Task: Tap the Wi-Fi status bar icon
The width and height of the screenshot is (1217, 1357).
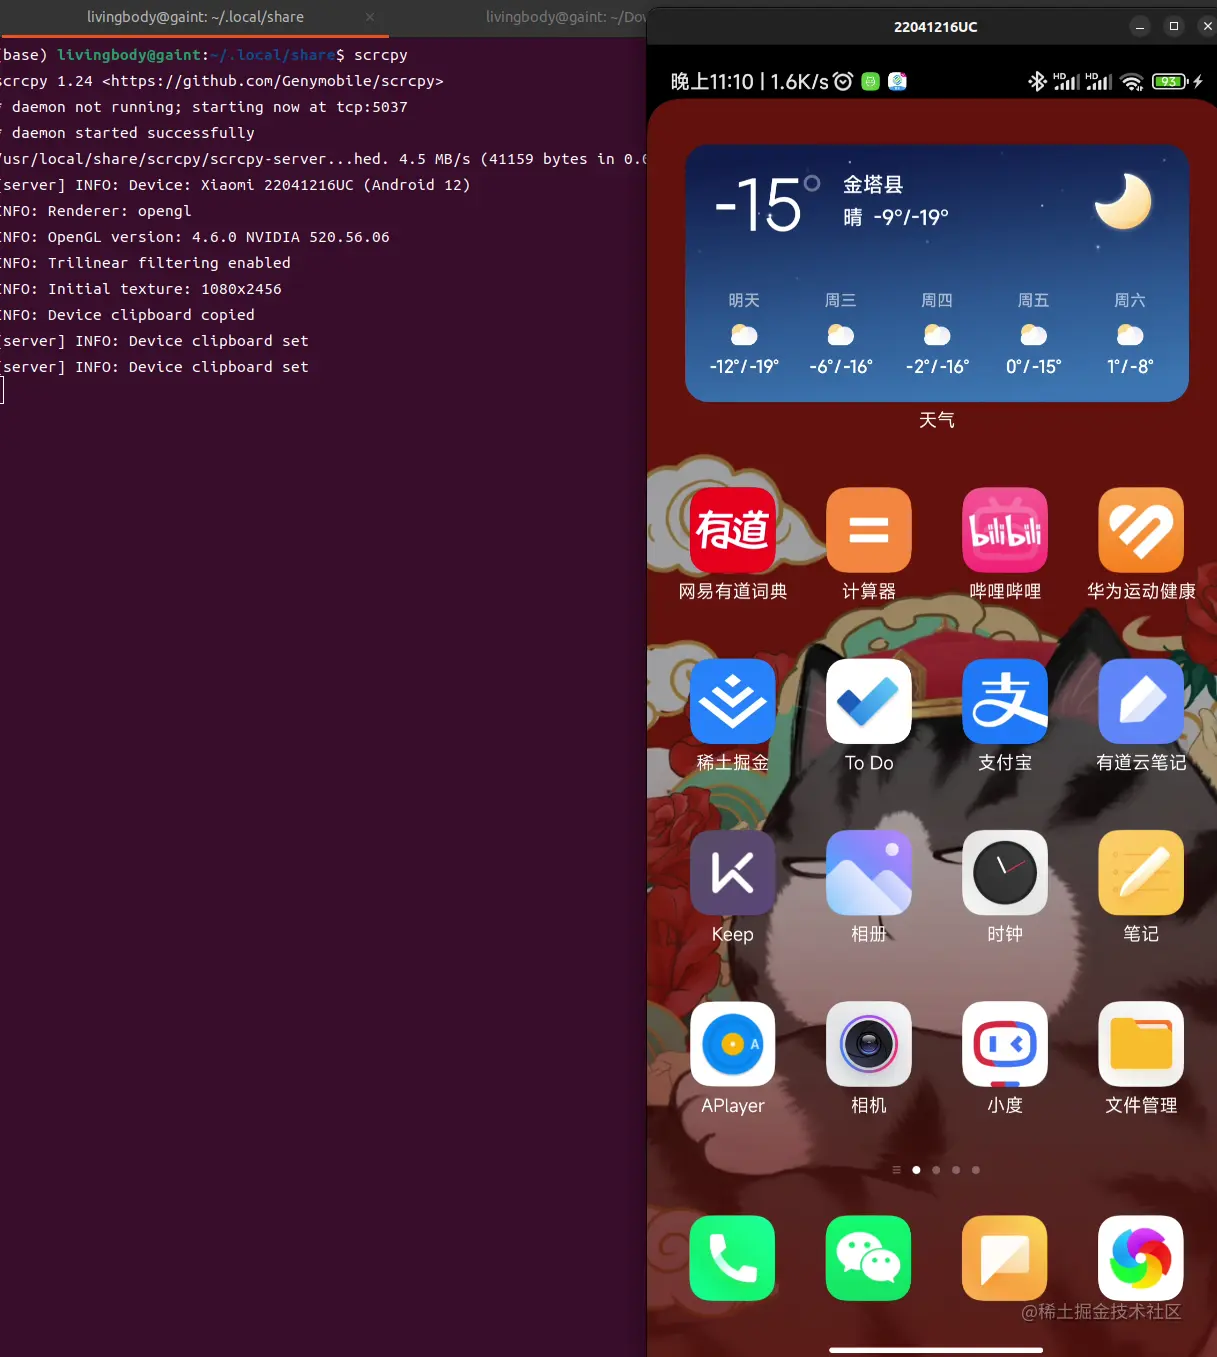Action: click(1132, 82)
